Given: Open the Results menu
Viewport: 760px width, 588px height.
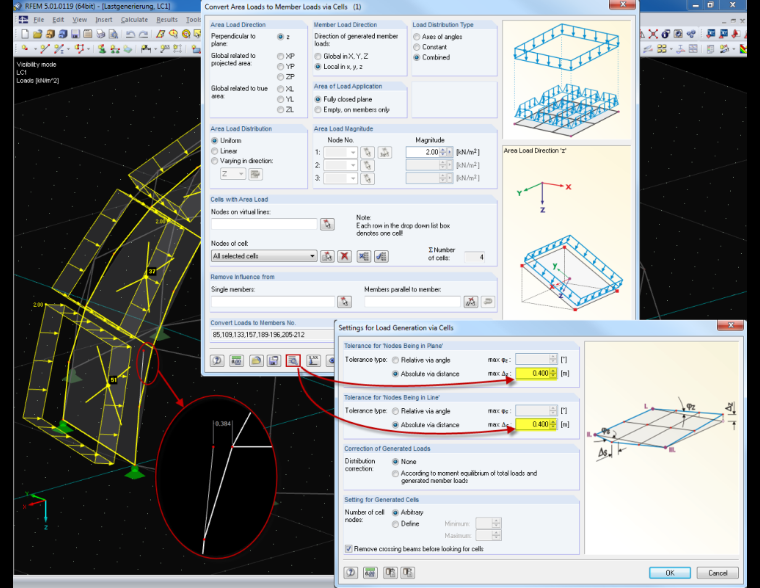Looking at the screenshot, I should tap(167, 19).
